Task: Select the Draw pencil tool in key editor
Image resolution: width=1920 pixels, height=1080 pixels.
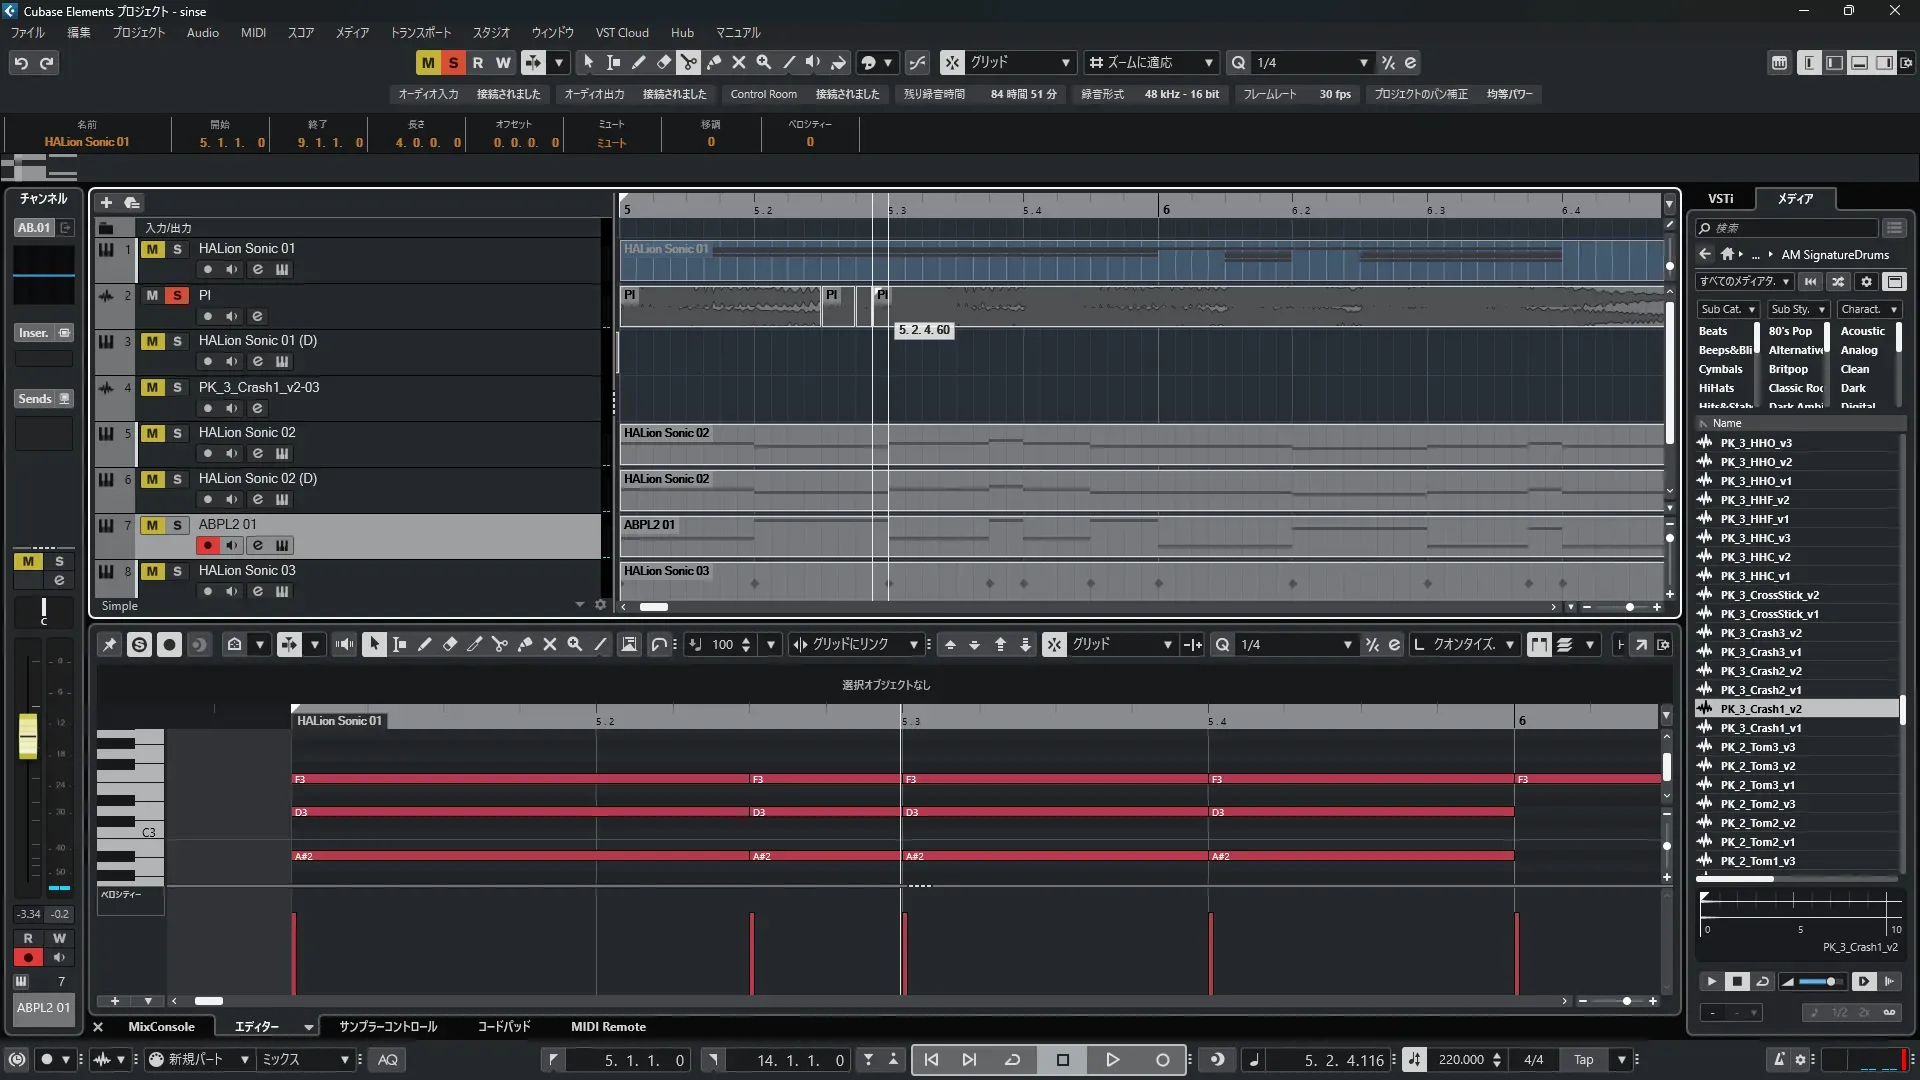Action: pos(424,645)
